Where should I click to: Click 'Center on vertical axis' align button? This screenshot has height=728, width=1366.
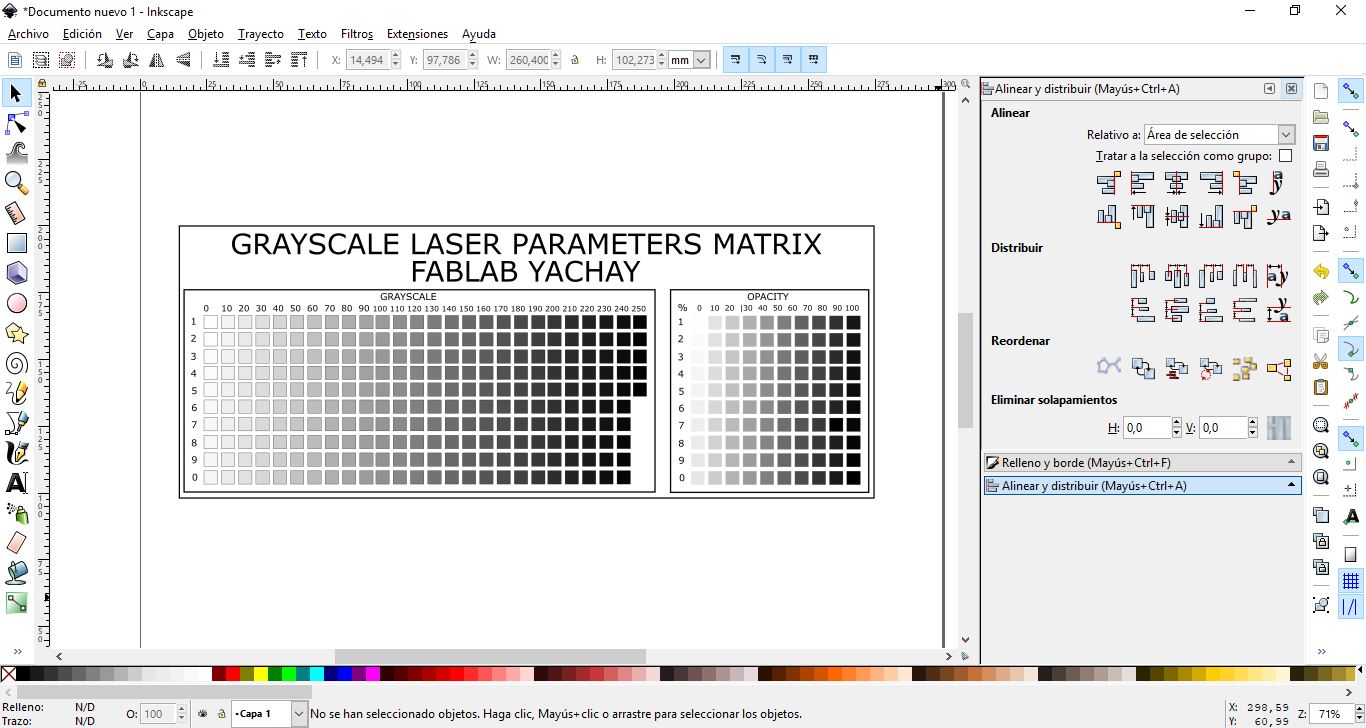coord(1177,183)
